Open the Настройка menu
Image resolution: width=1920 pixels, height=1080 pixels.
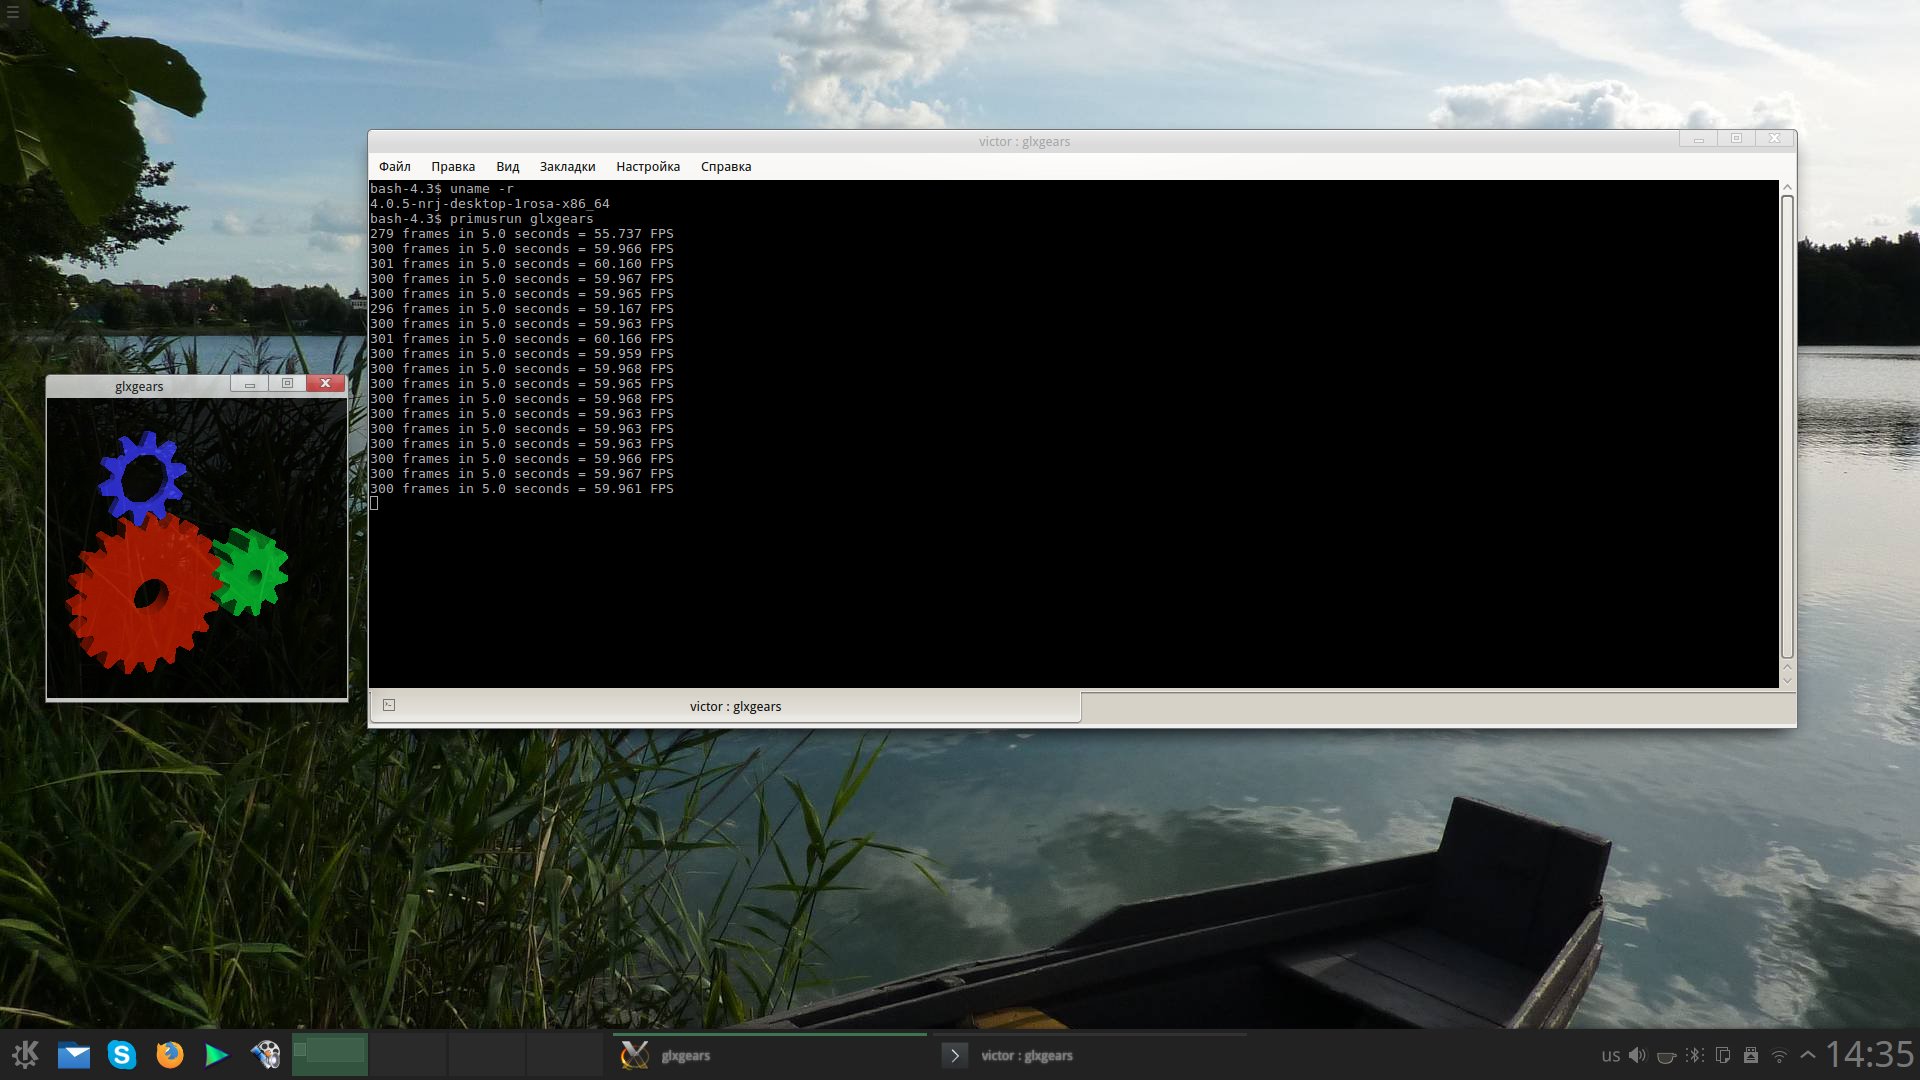(x=647, y=166)
